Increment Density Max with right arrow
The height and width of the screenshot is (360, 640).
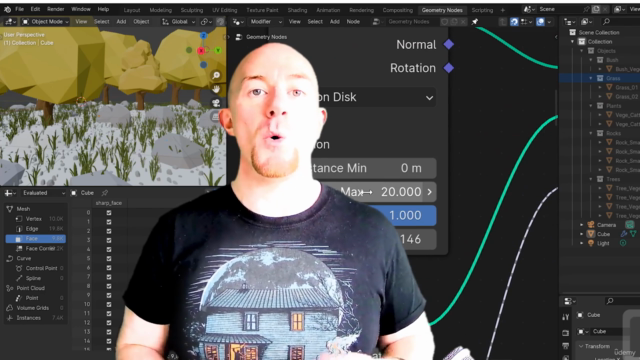(429, 192)
